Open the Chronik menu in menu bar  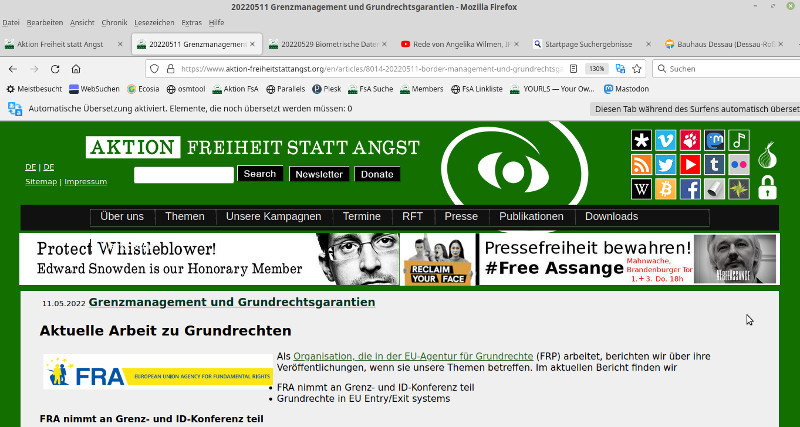pos(114,22)
